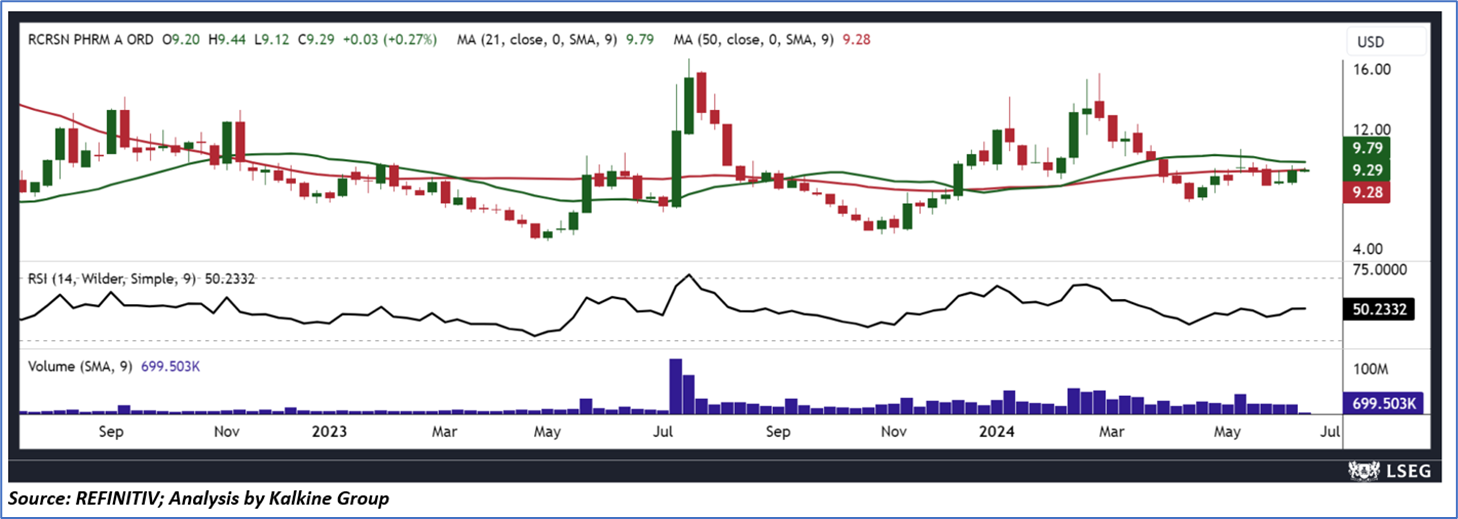Image resolution: width=1458 pixels, height=519 pixels.
Task: Click the USD currency button
Action: point(1385,41)
